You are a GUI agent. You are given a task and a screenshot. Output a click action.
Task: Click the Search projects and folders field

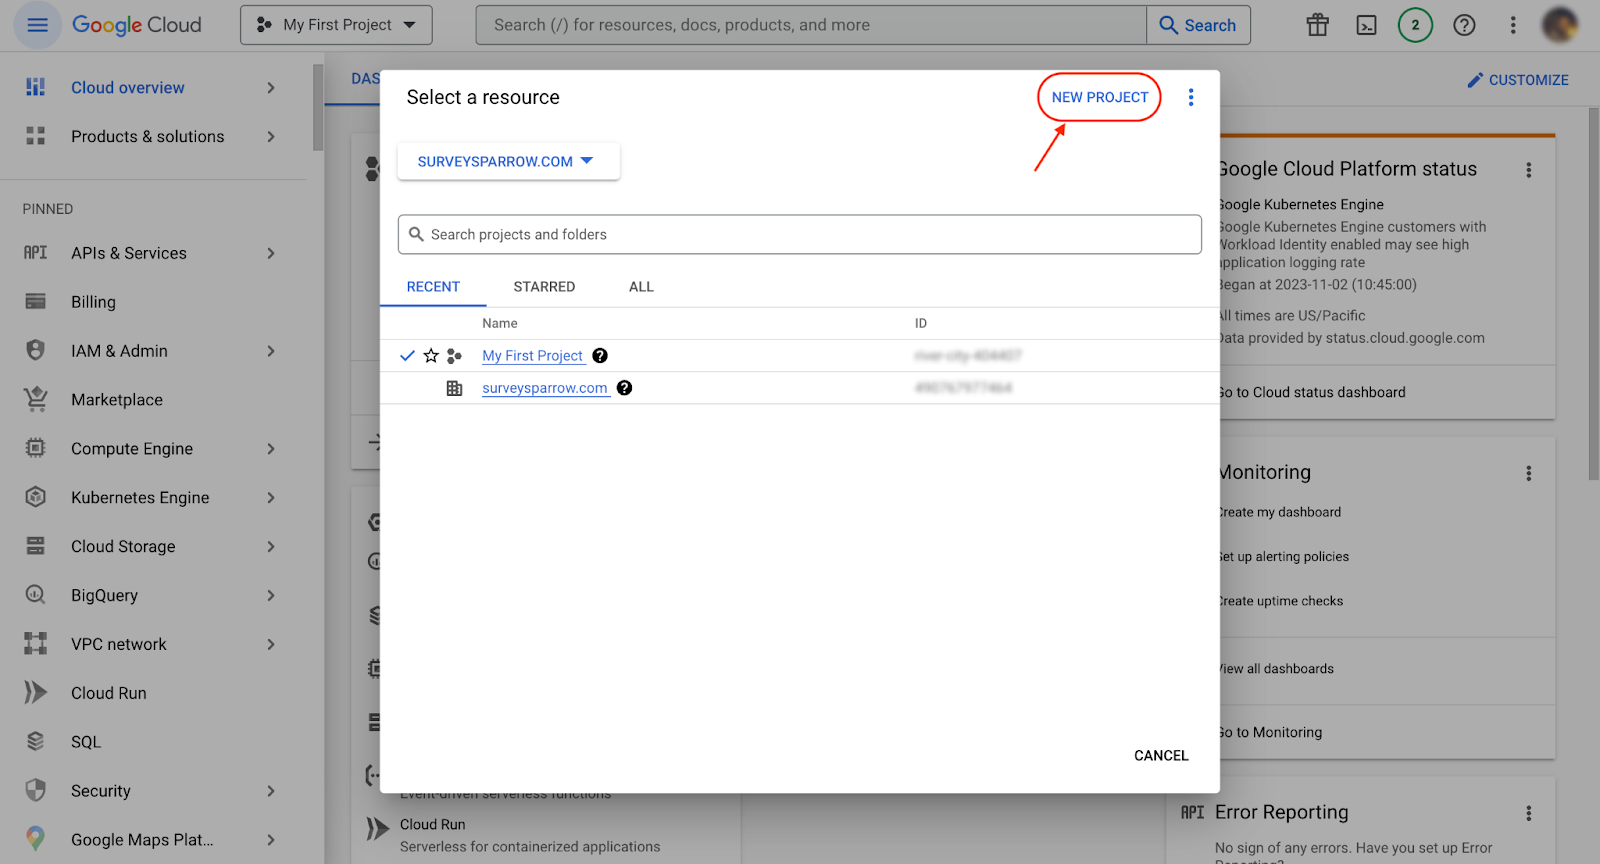(x=800, y=234)
